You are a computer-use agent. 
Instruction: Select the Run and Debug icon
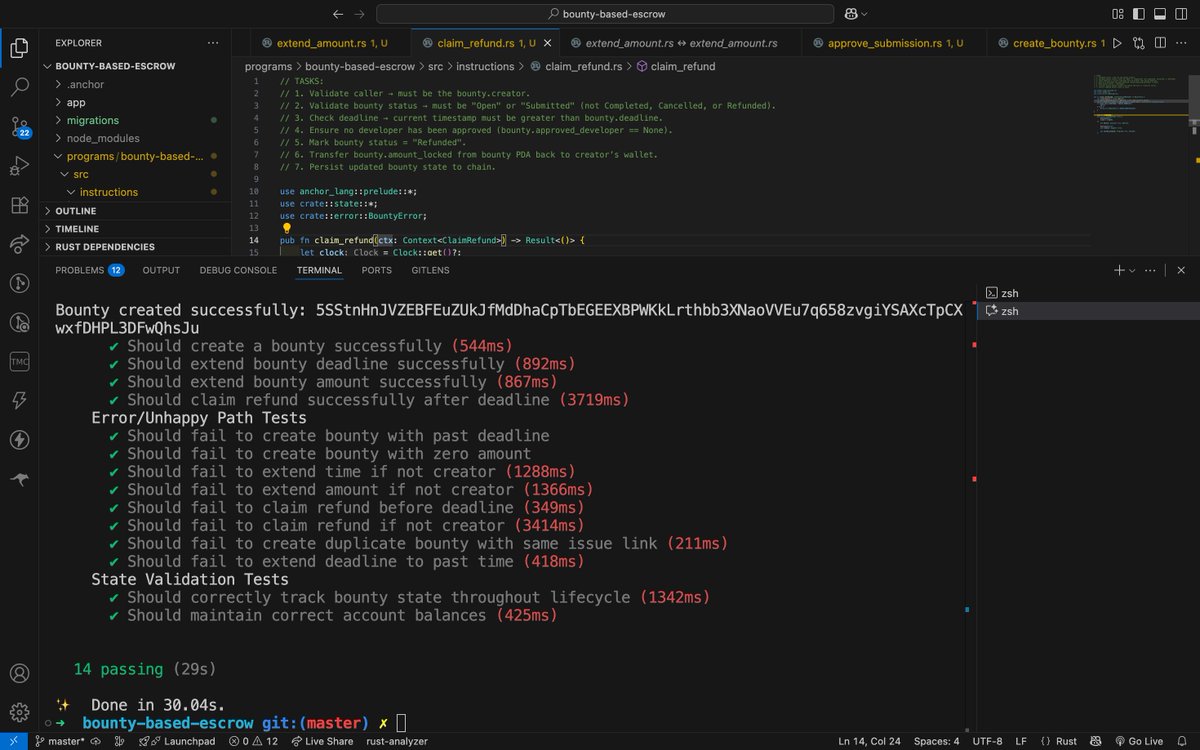[21, 167]
